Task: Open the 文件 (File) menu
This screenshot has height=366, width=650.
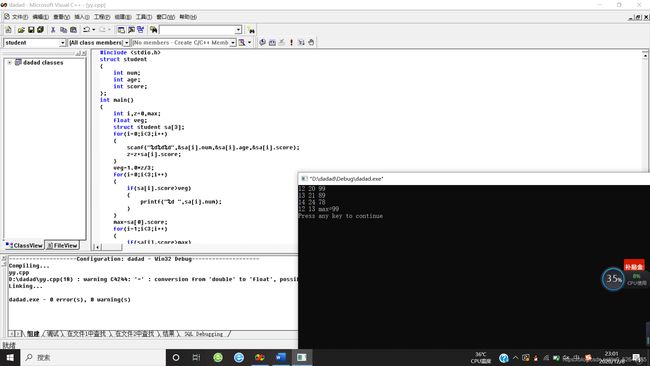Action: [x=19, y=17]
